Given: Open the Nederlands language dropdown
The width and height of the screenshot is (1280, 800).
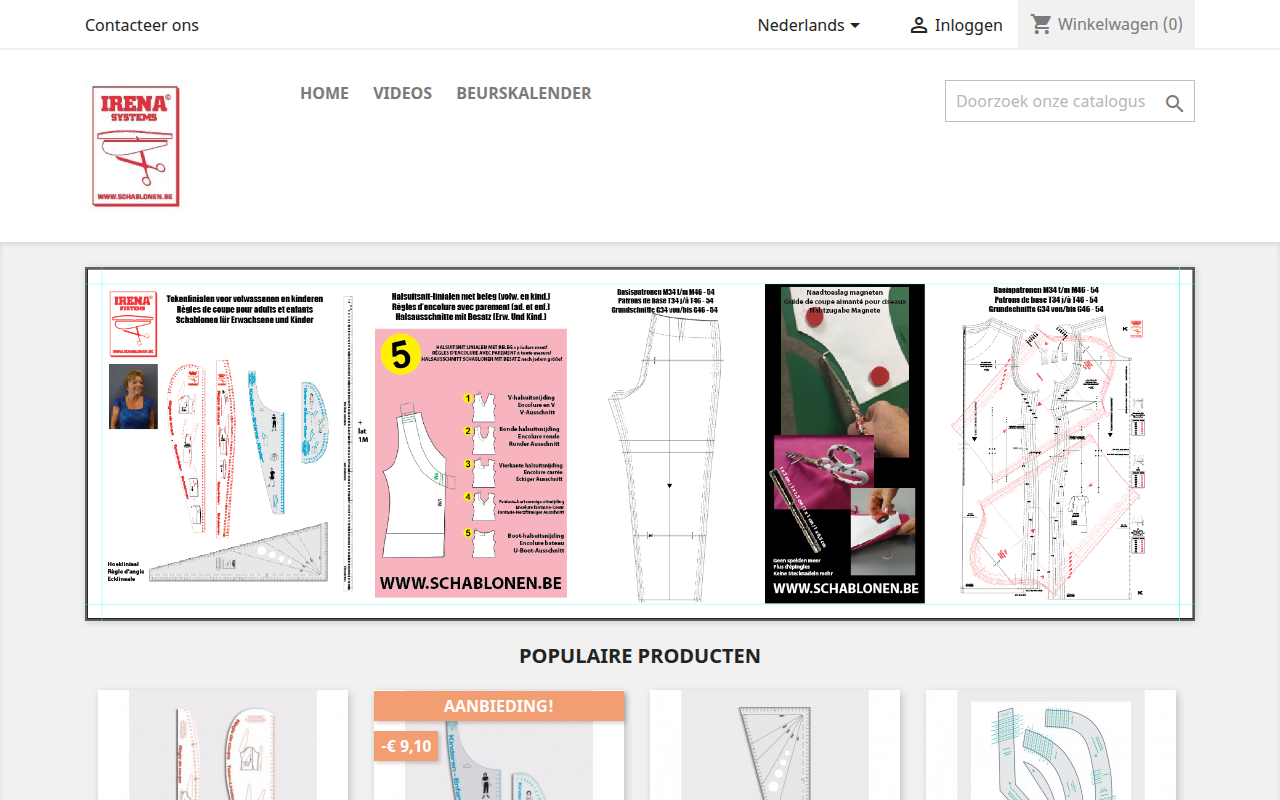Looking at the screenshot, I should tap(809, 25).
